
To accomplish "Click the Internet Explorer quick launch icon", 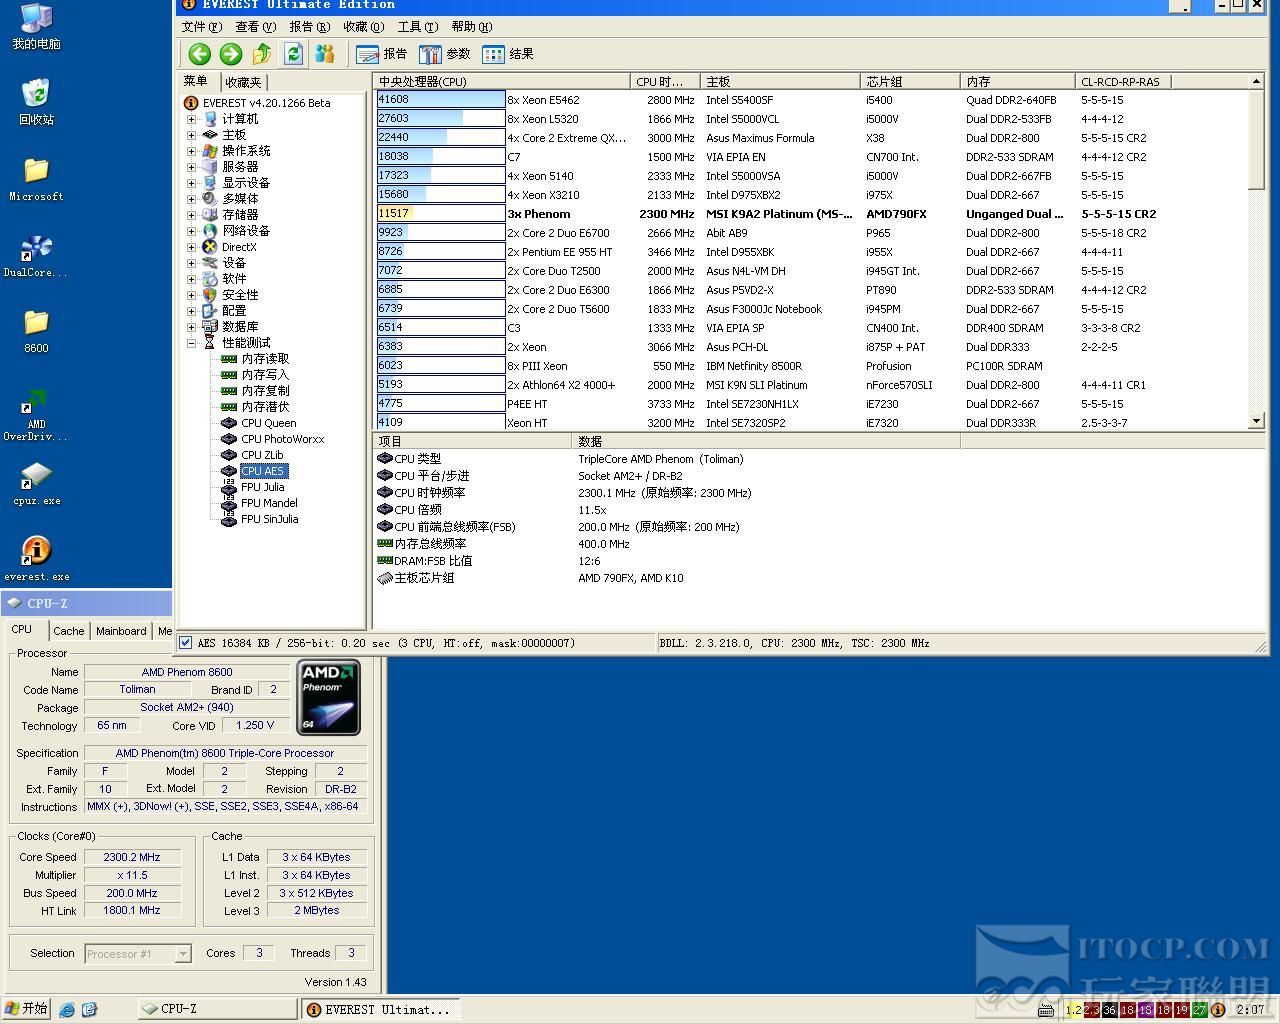I will click(66, 1010).
